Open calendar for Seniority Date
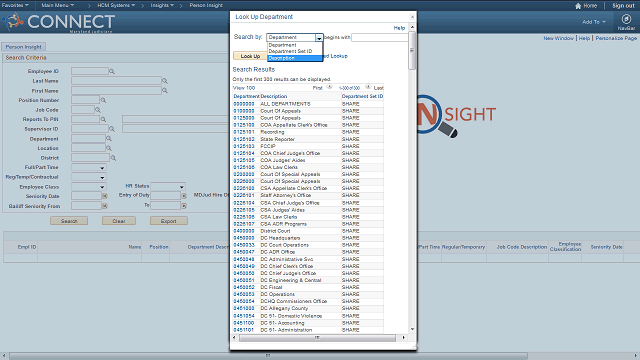The width and height of the screenshot is (640, 360). (105, 196)
